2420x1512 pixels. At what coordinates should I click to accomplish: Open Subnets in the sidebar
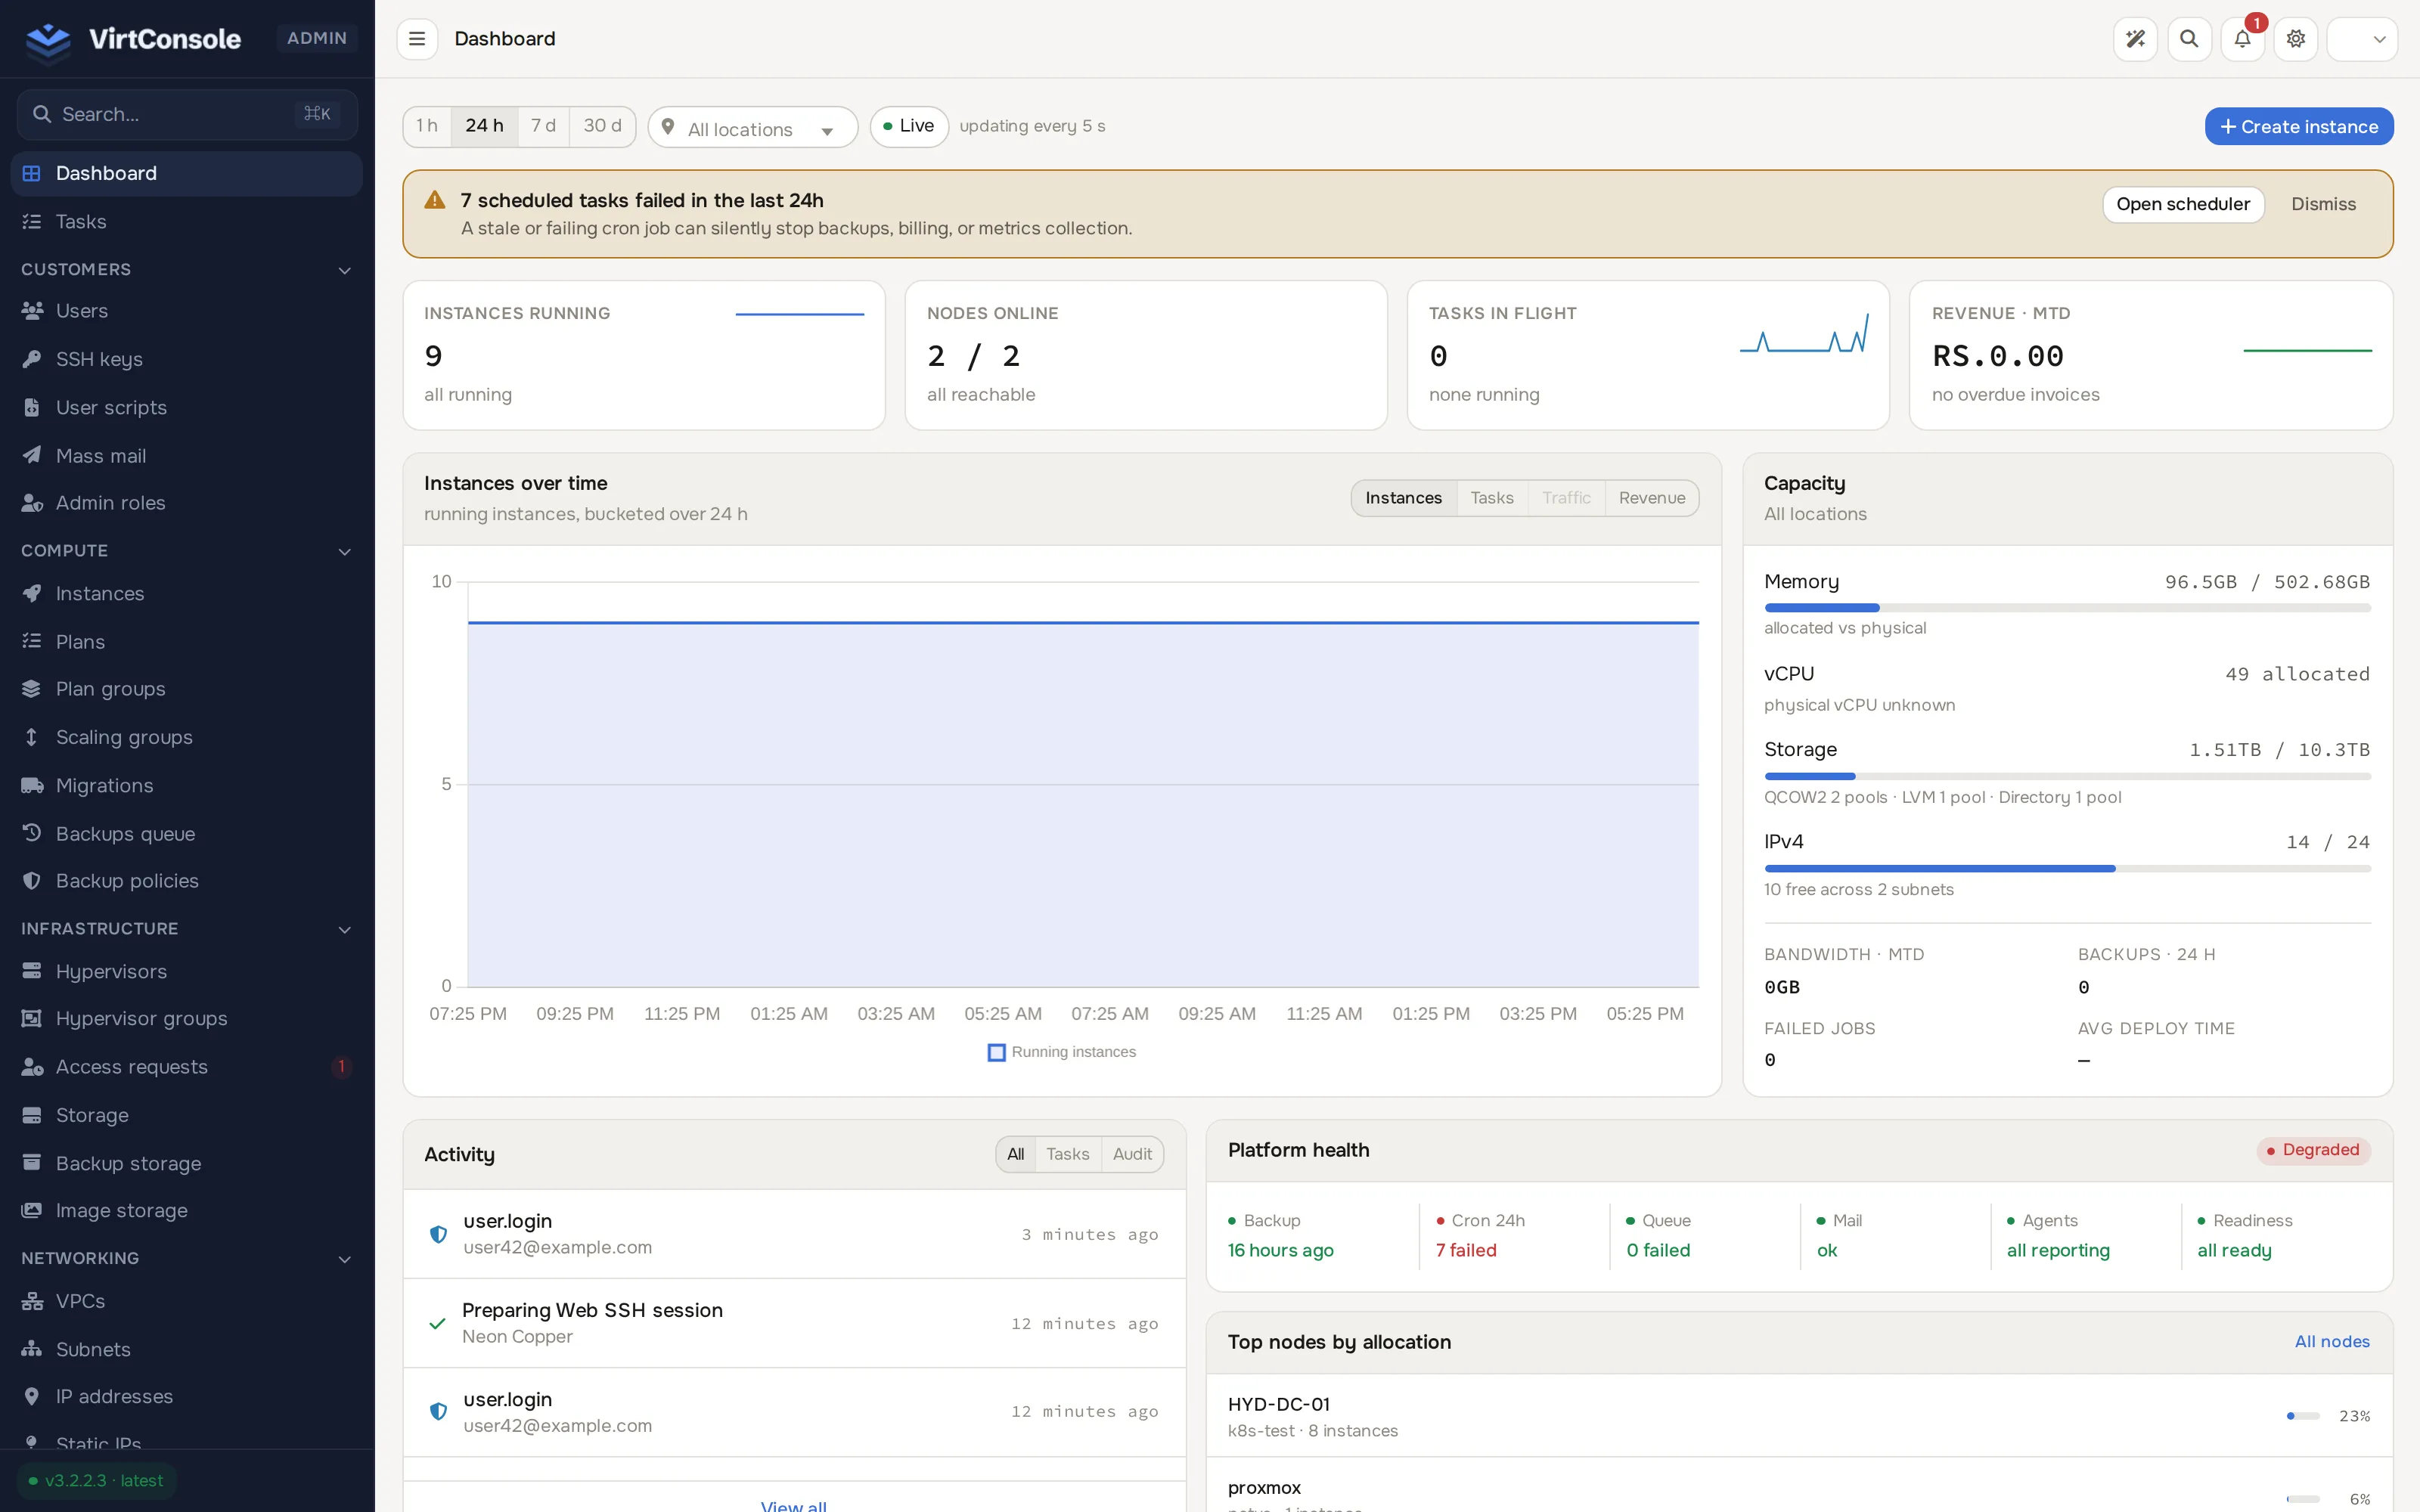click(187, 1349)
